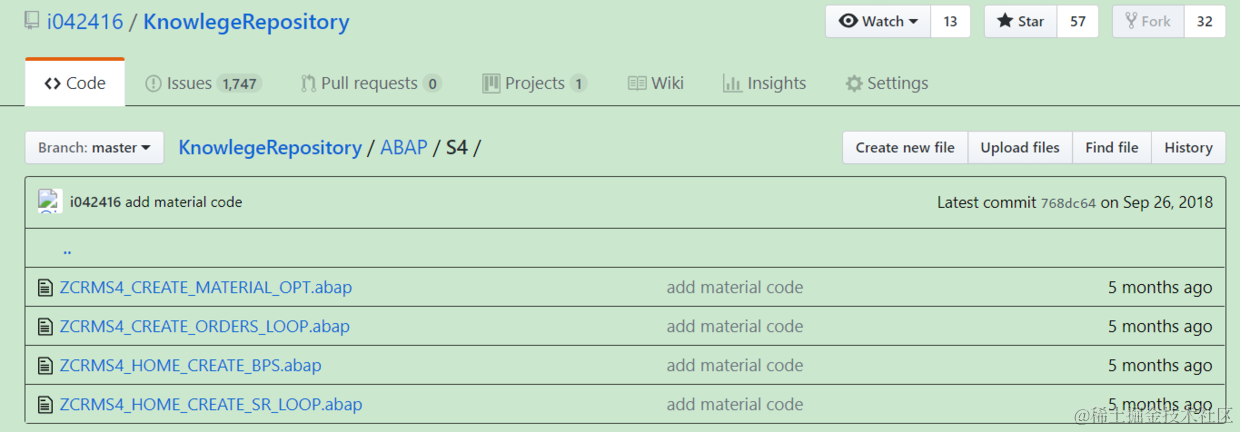Open the Wiki tab
This screenshot has width=1240, height=432.
656,83
